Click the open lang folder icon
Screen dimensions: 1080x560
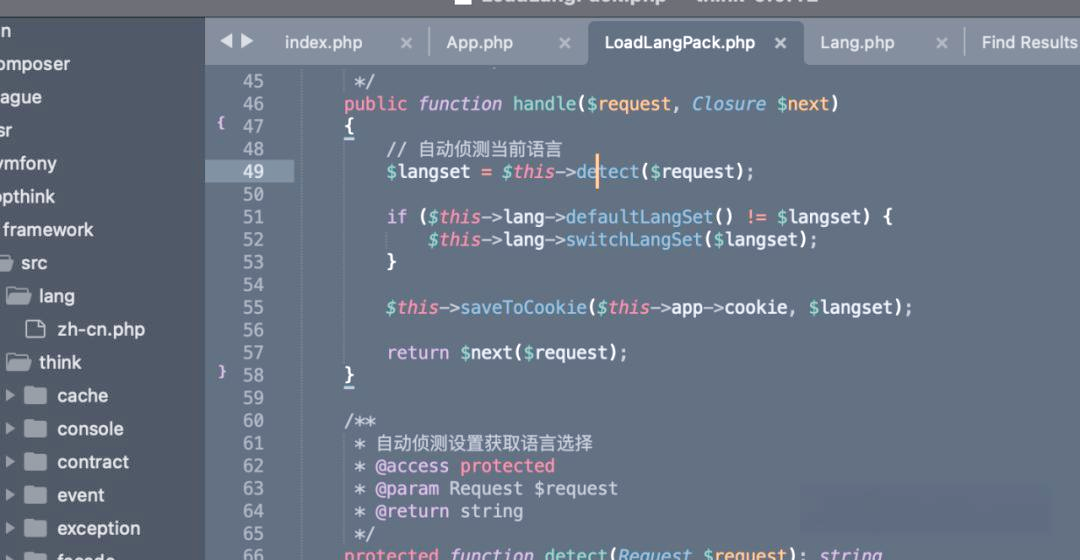tap(19, 296)
